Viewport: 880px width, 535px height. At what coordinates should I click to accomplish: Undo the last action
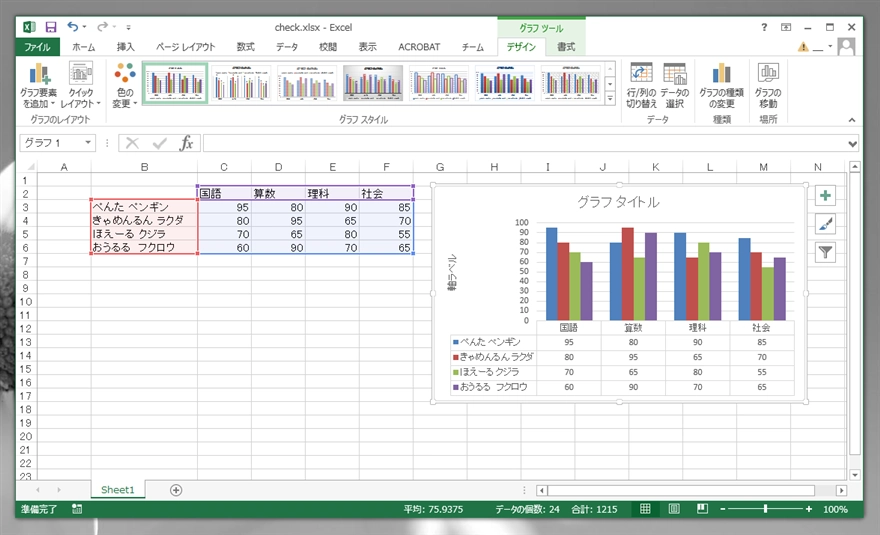pyautogui.click(x=72, y=26)
